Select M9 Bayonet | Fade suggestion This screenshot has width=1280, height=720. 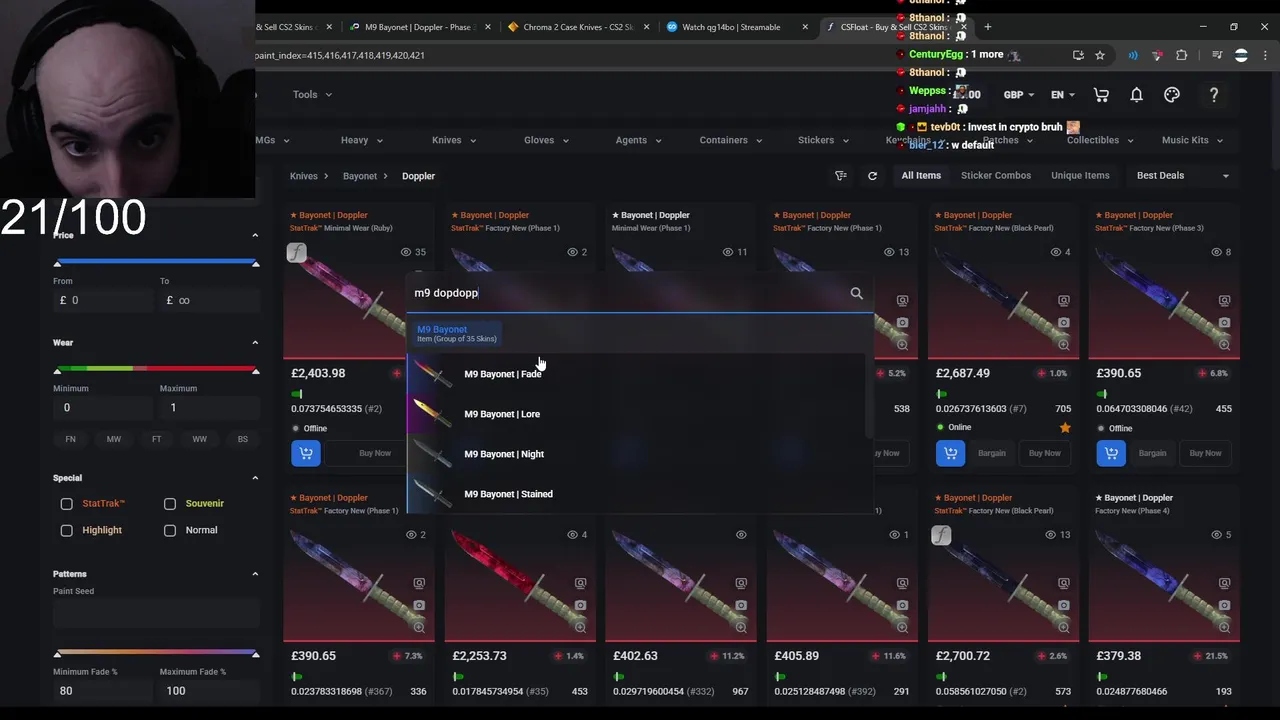click(636, 374)
